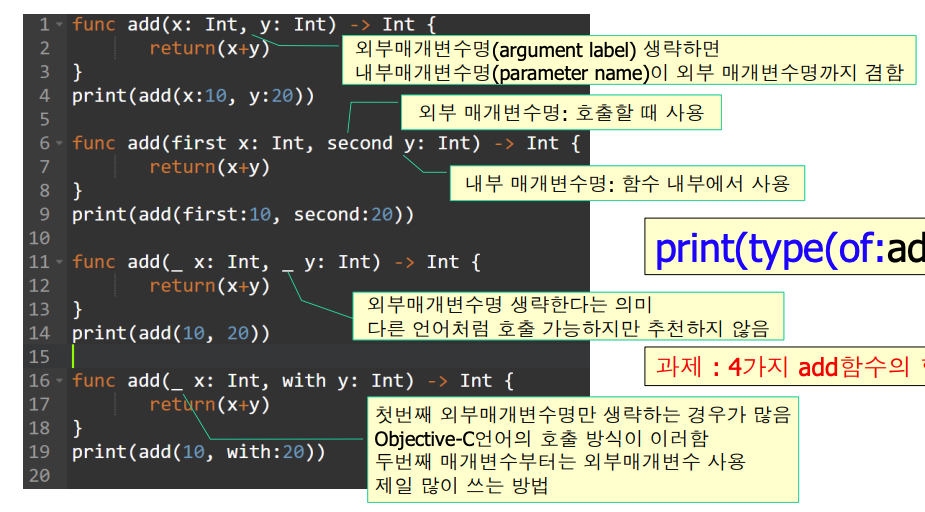The image size is (925, 512).
Task: Click the print(add(10, with:20)) statement
Action: 198,452
